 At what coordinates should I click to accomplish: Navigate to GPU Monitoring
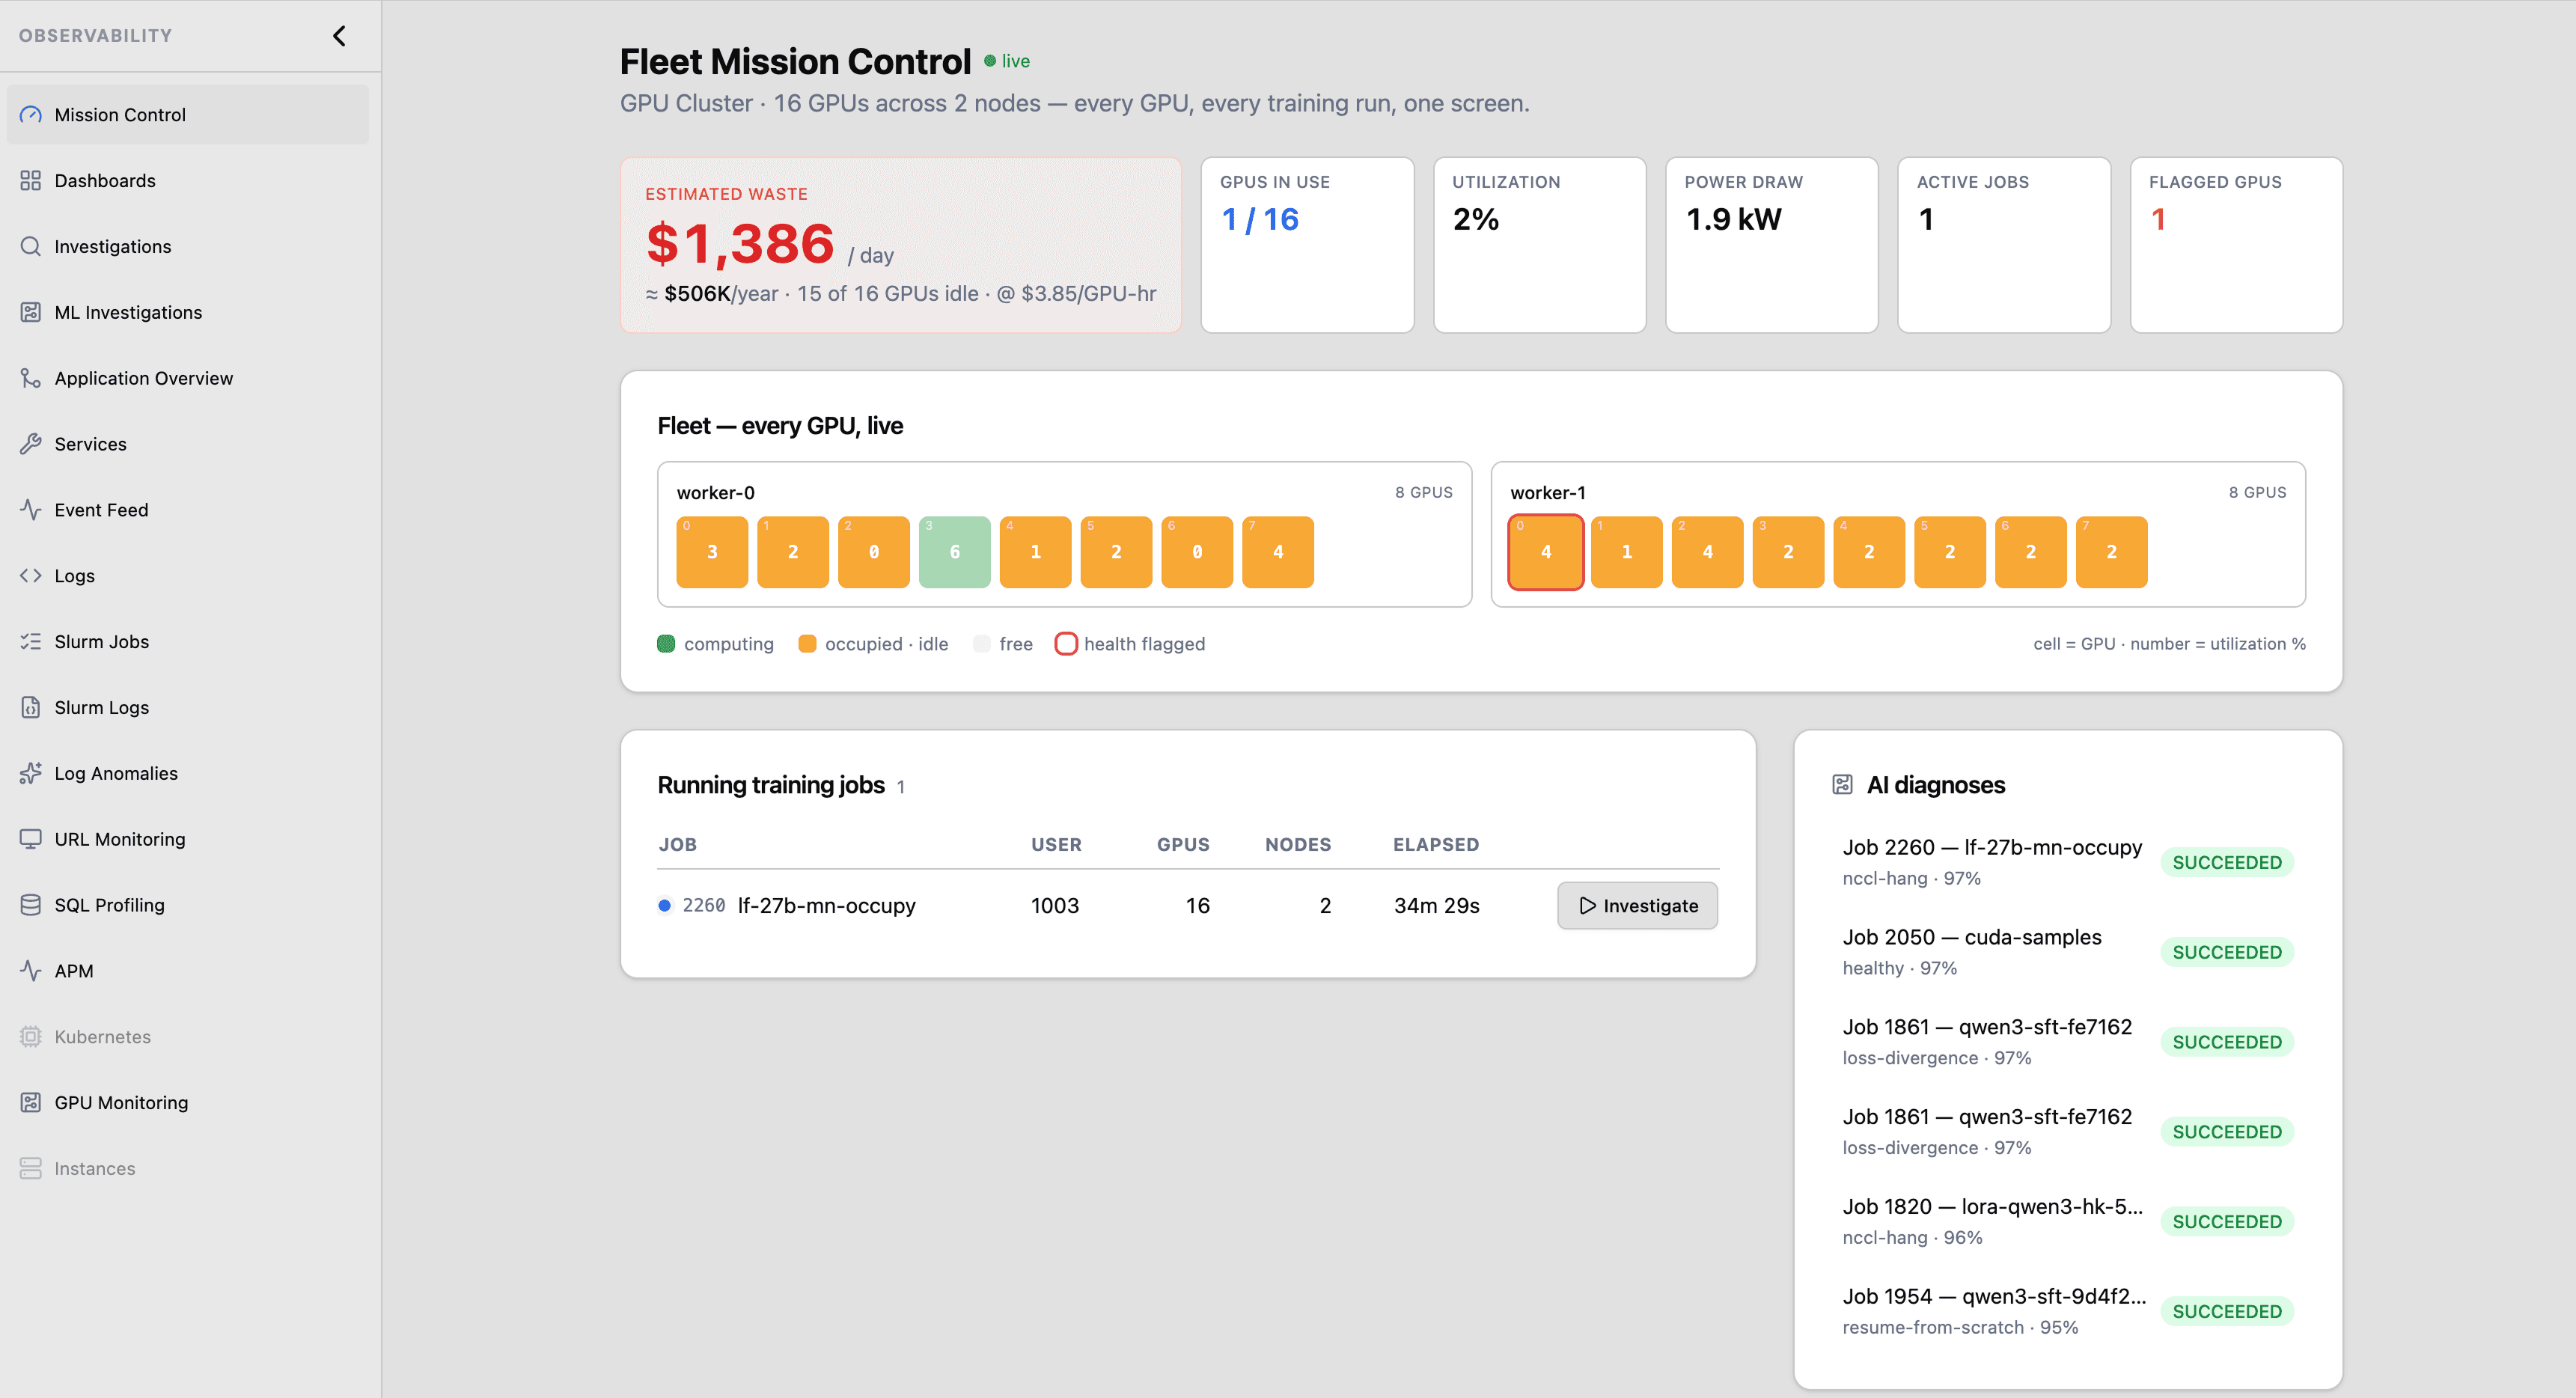[188, 1102]
